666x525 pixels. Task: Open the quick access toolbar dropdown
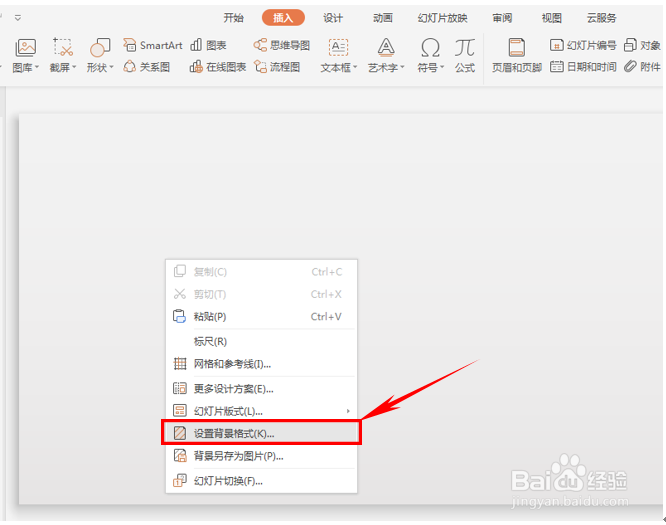(x=18, y=18)
